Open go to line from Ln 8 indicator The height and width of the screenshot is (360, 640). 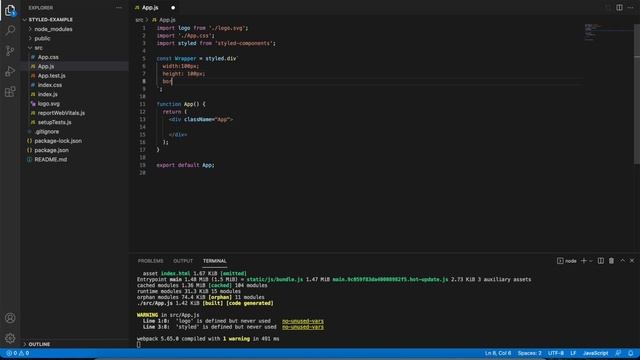click(498, 353)
